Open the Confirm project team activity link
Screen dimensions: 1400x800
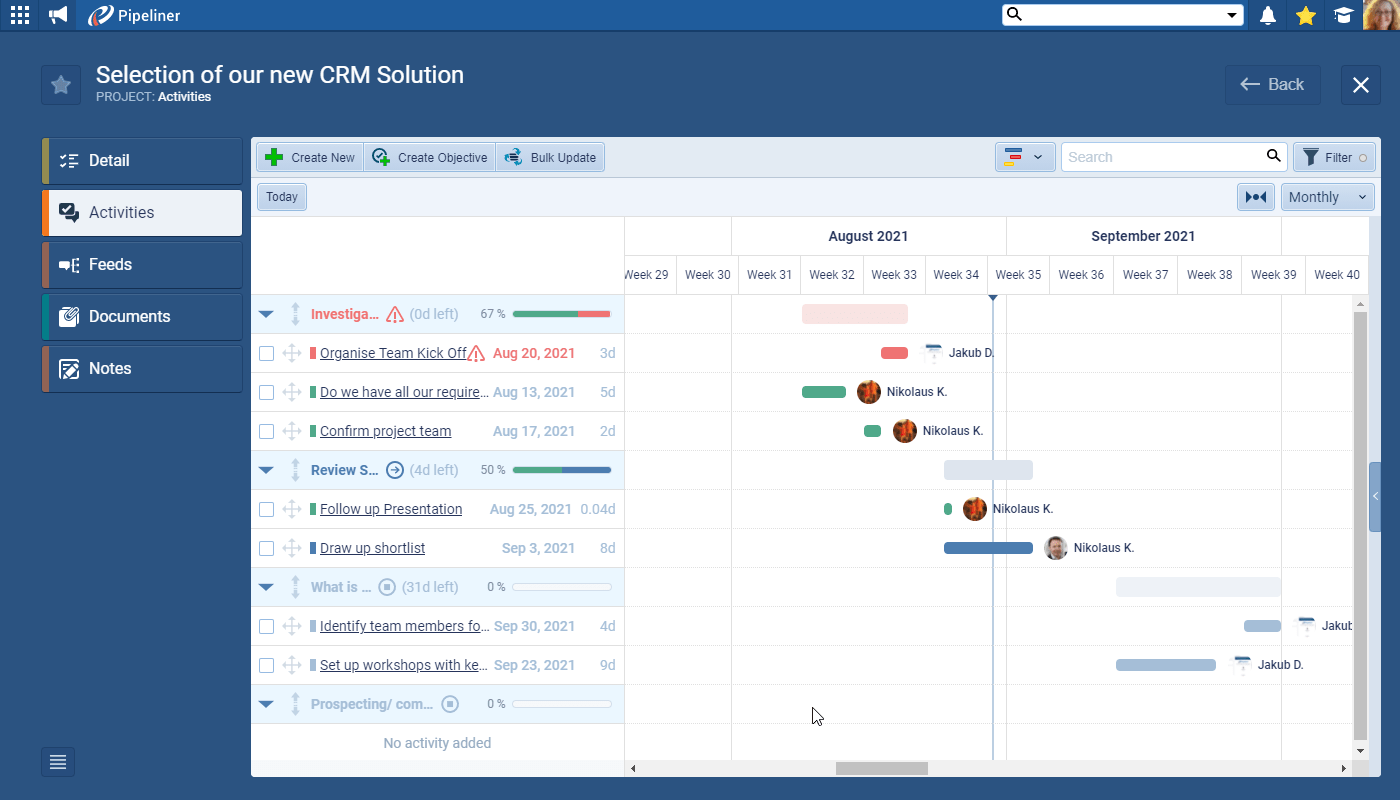[384, 431]
